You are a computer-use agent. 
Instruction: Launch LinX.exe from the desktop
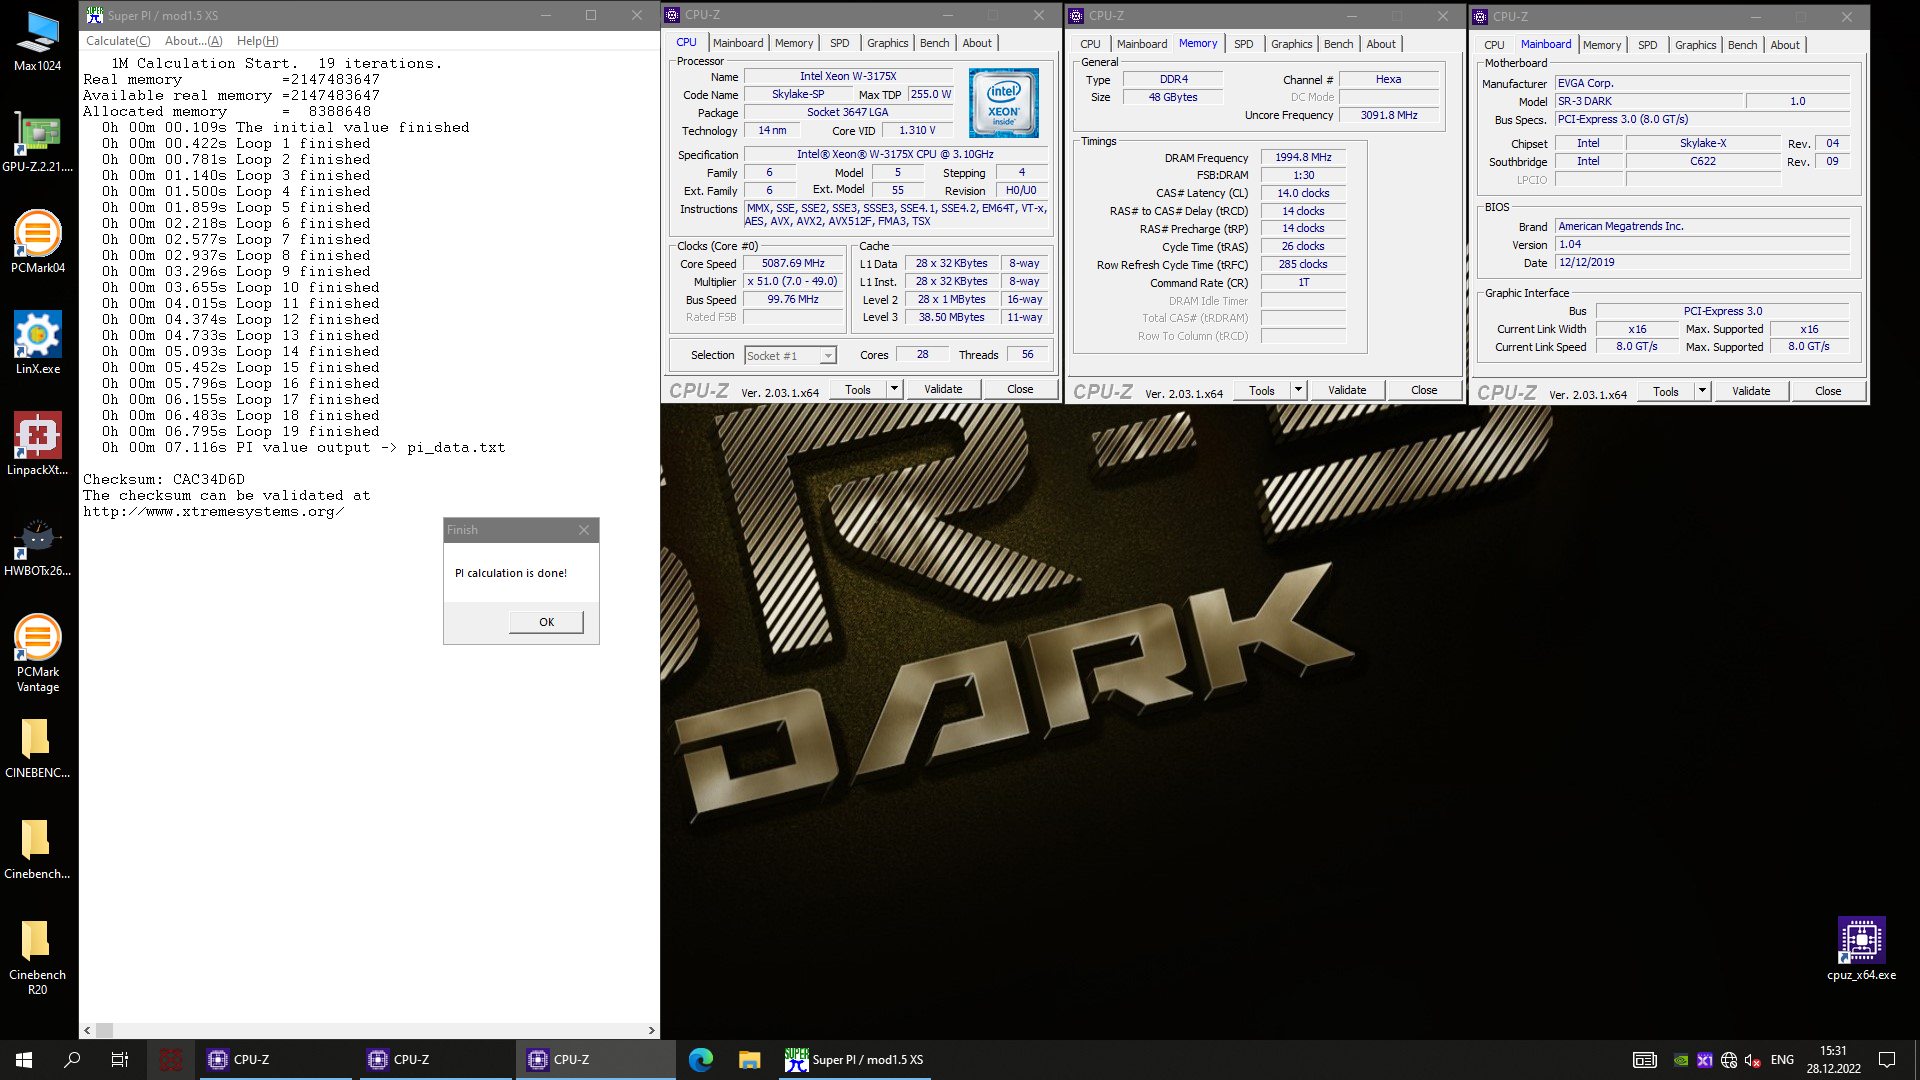37,344
